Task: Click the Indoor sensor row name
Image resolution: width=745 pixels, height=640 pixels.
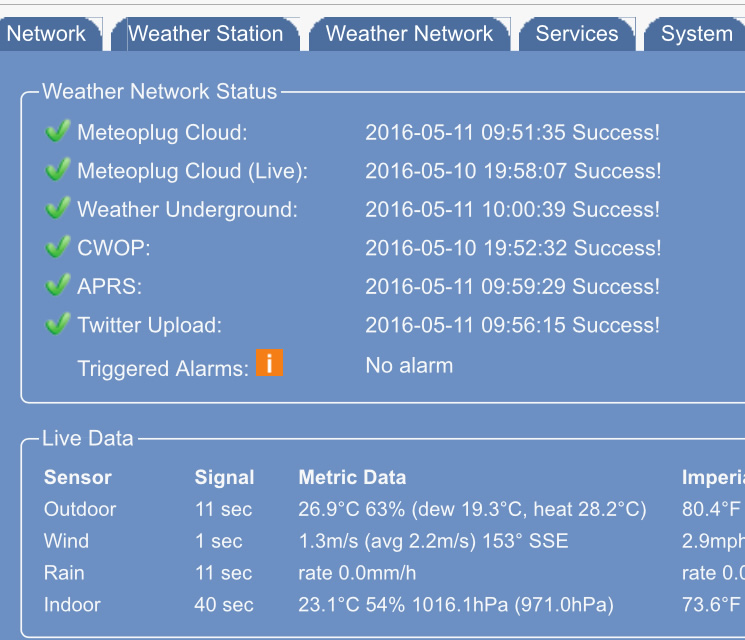Action: pos(72,605)
